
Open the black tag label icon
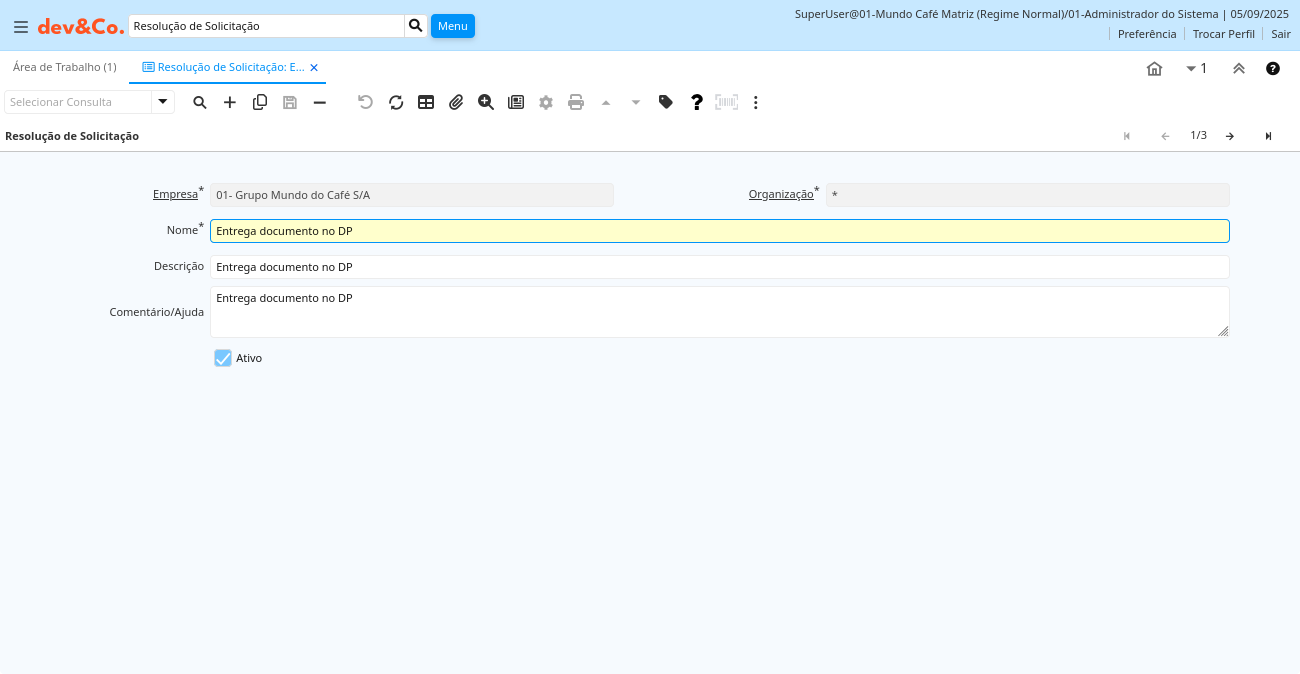(666, 102)
